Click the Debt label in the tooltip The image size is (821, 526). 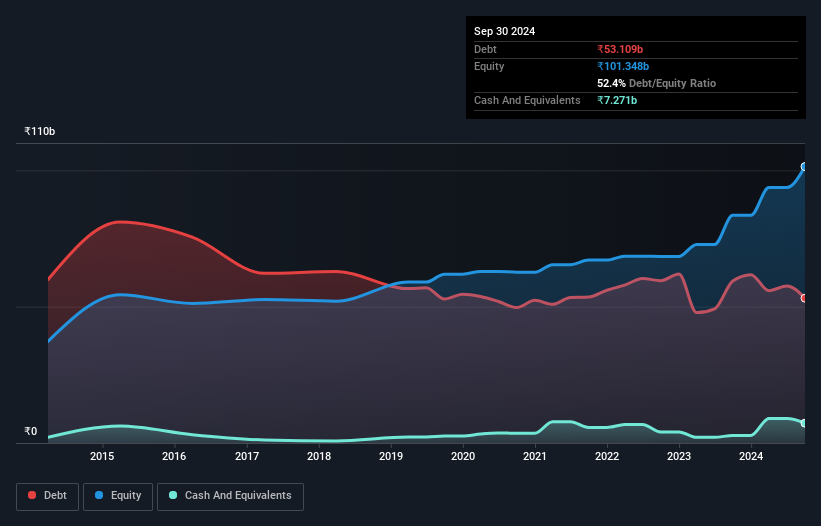pyautogui.click(x=485, y=49)
